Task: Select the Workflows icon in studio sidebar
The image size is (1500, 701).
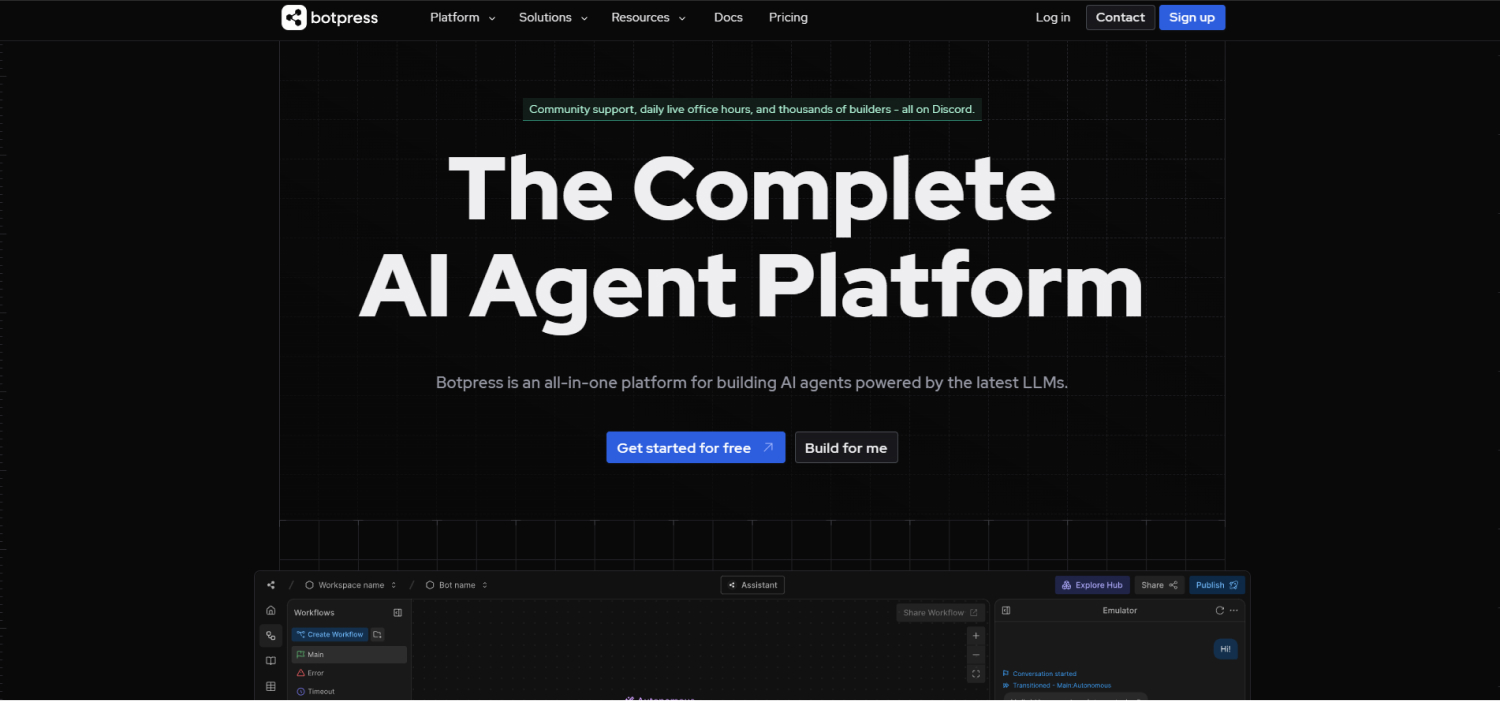Action: [x=271, y=635]
